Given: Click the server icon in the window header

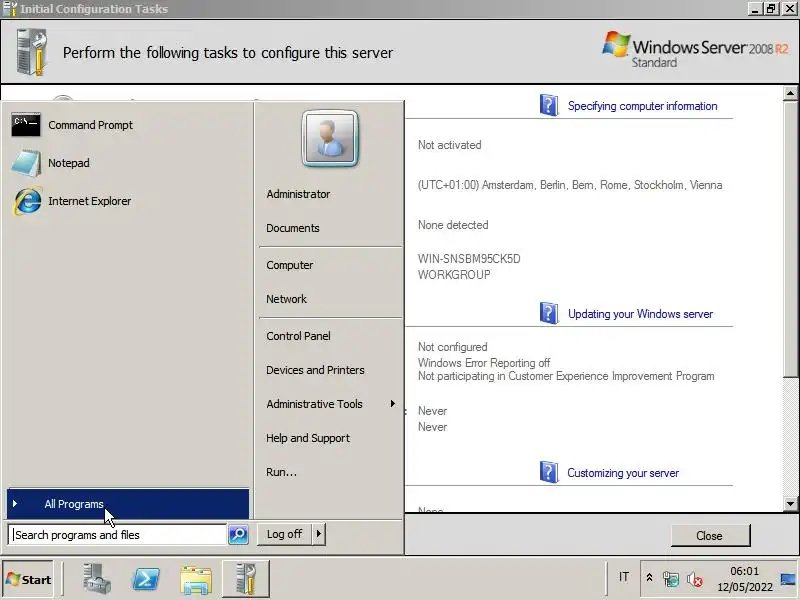Looking at the screenshot, I should click(x=32, y=52).
